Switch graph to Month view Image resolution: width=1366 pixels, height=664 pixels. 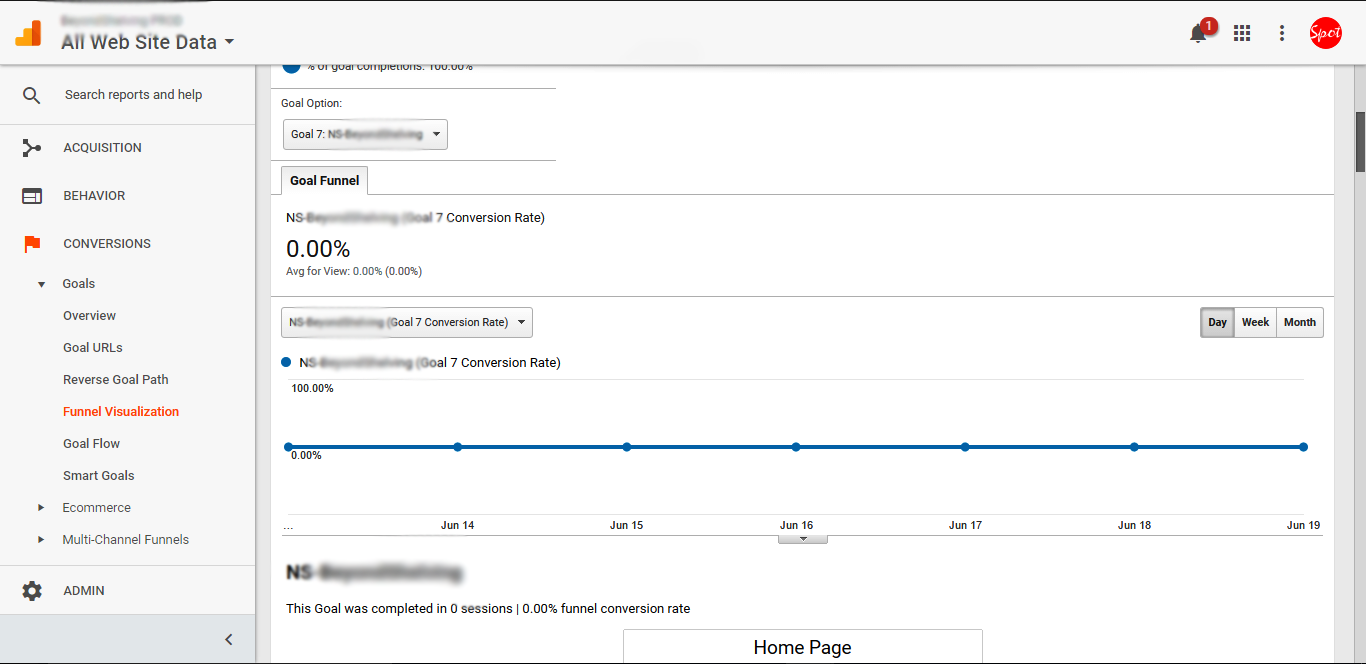pyautogui.click(x=1299, y=322)
